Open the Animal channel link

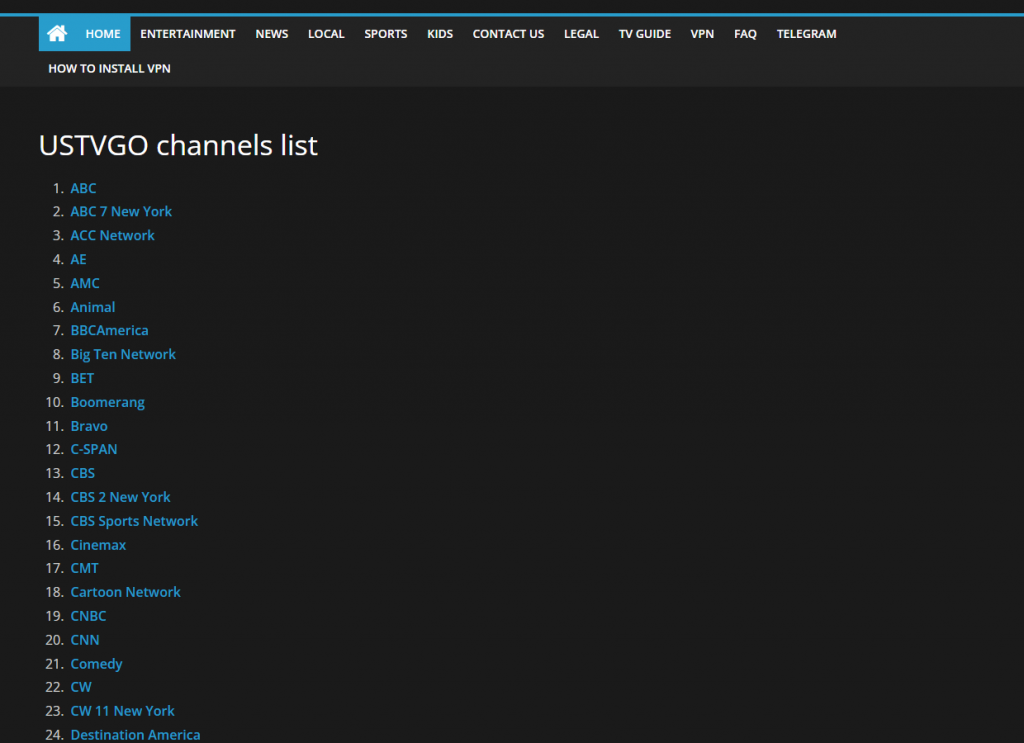tap(93, 307)
